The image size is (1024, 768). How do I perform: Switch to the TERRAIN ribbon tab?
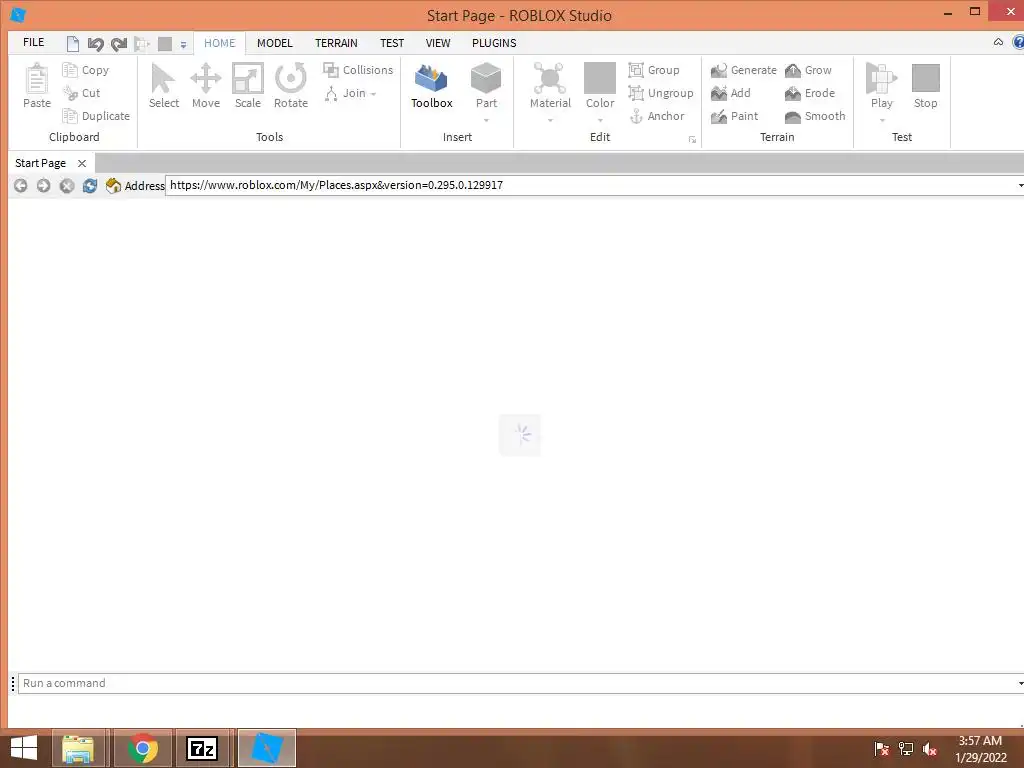click(x=336, y=43)
